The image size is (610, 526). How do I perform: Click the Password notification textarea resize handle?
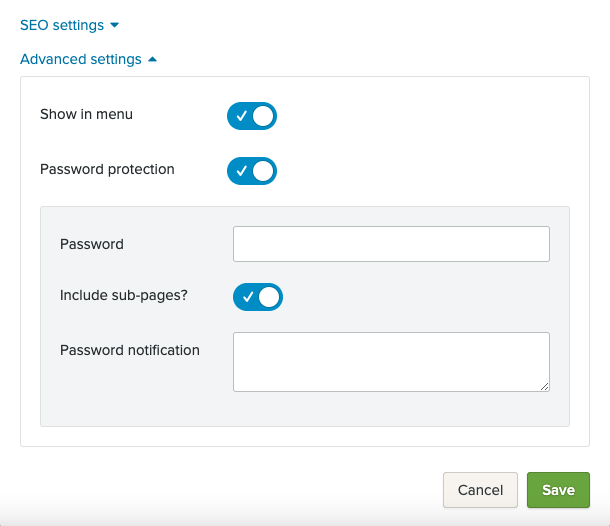tap(545, 386)
